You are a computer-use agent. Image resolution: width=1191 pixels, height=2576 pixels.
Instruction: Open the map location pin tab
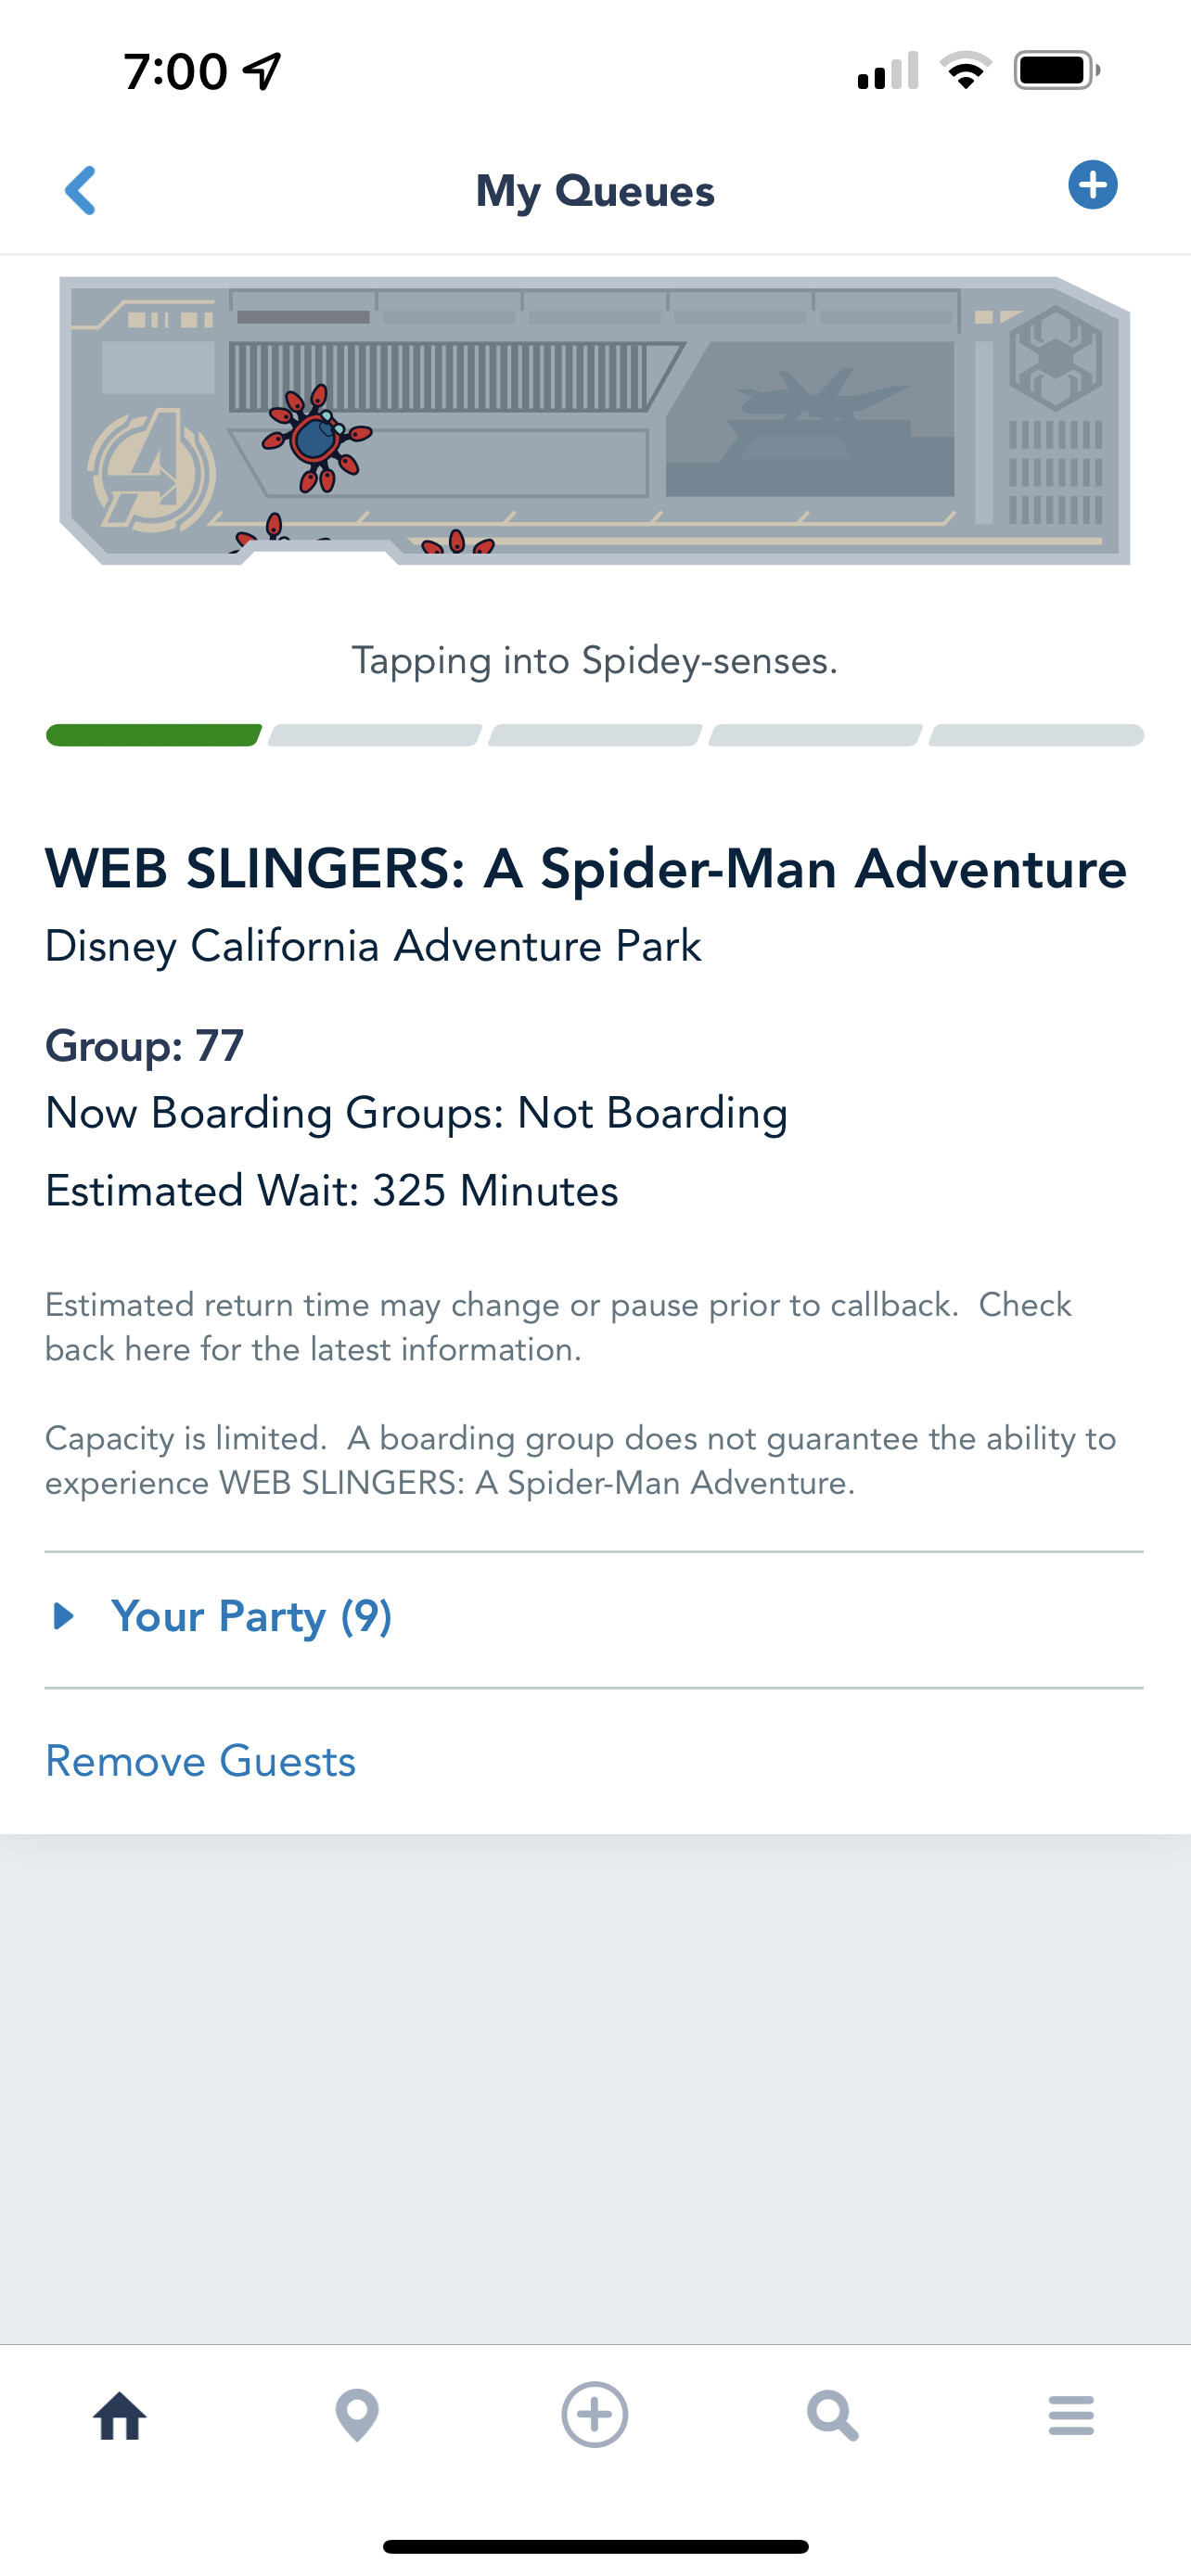click(x=357, y=2416)
